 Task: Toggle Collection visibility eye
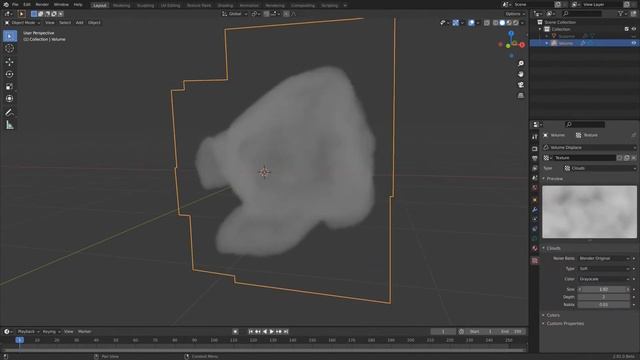[633, 29]
